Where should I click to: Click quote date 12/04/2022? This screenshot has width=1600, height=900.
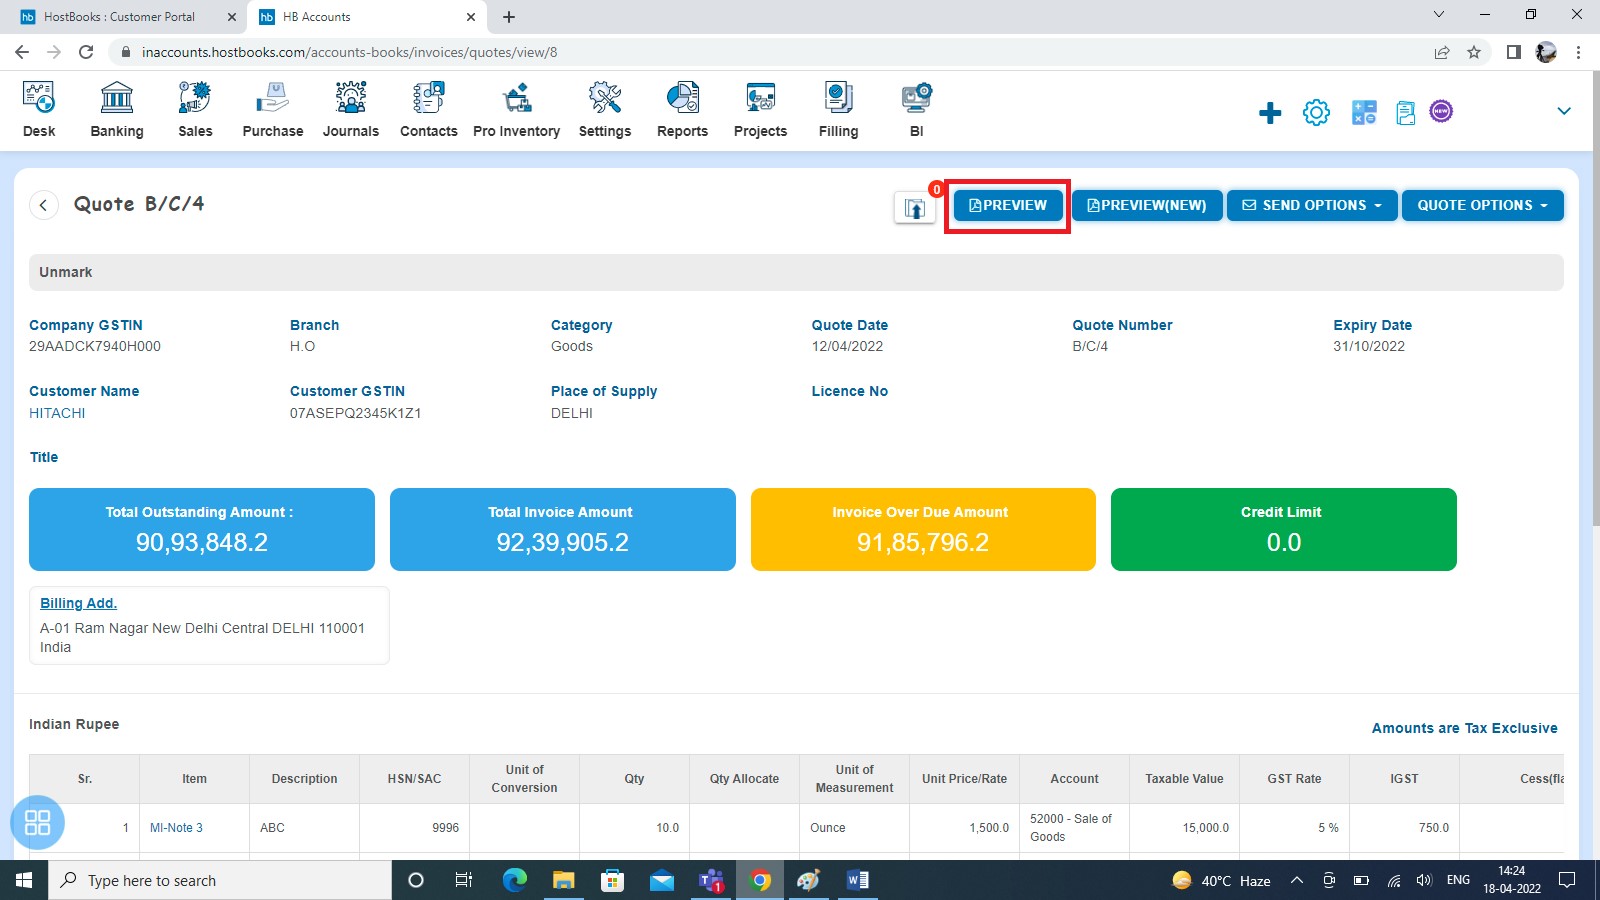[847, 346]
